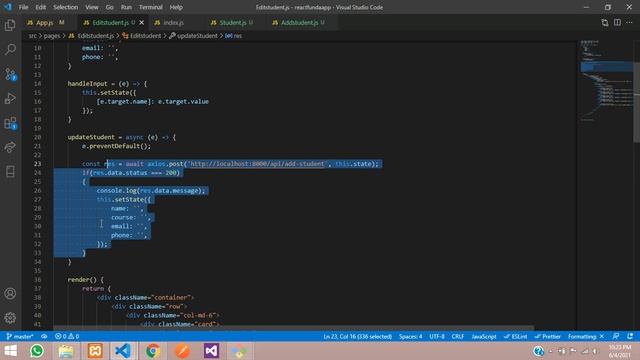Toggle the Formatting status item
The image size is (640, 360).
pos(586,336)
